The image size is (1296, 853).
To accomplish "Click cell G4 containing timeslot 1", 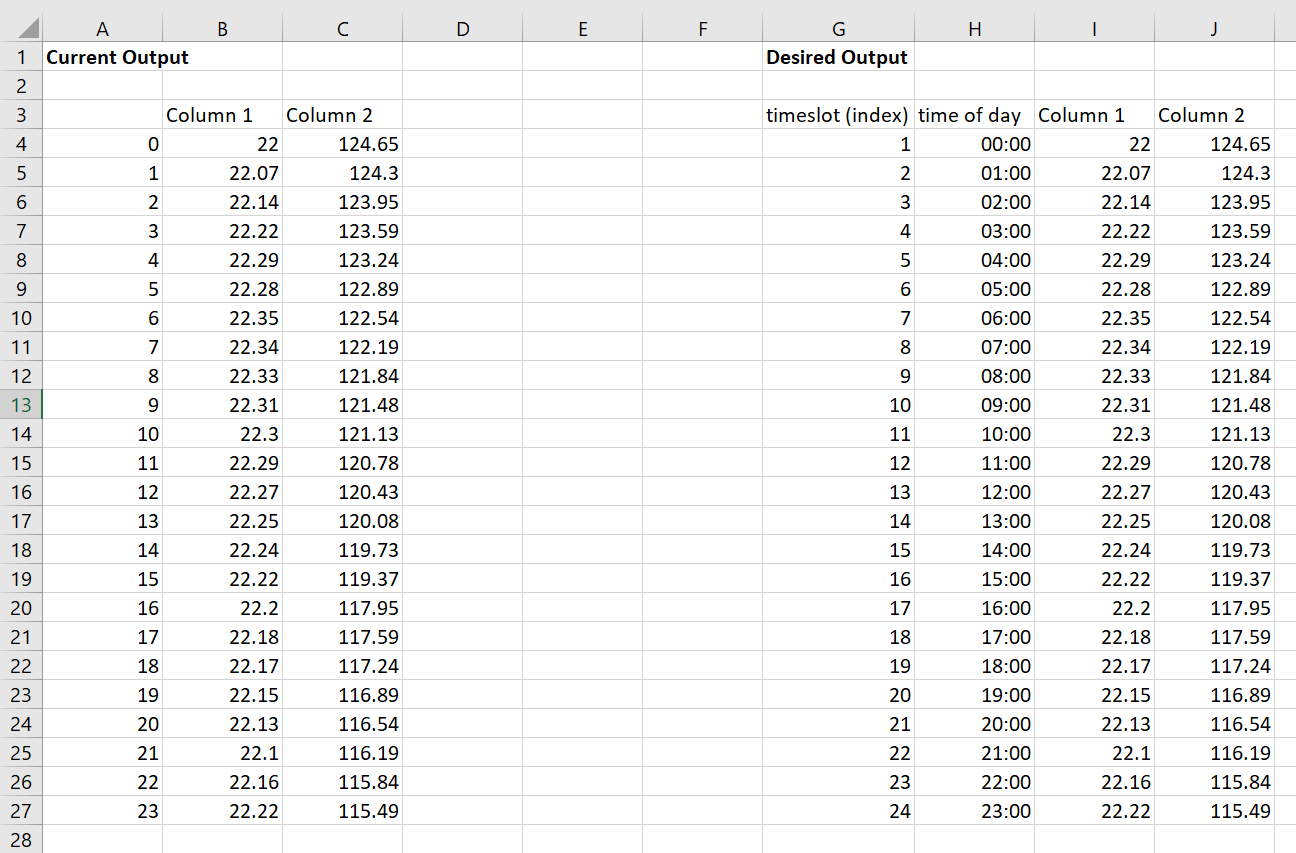I will coord(838,144).
